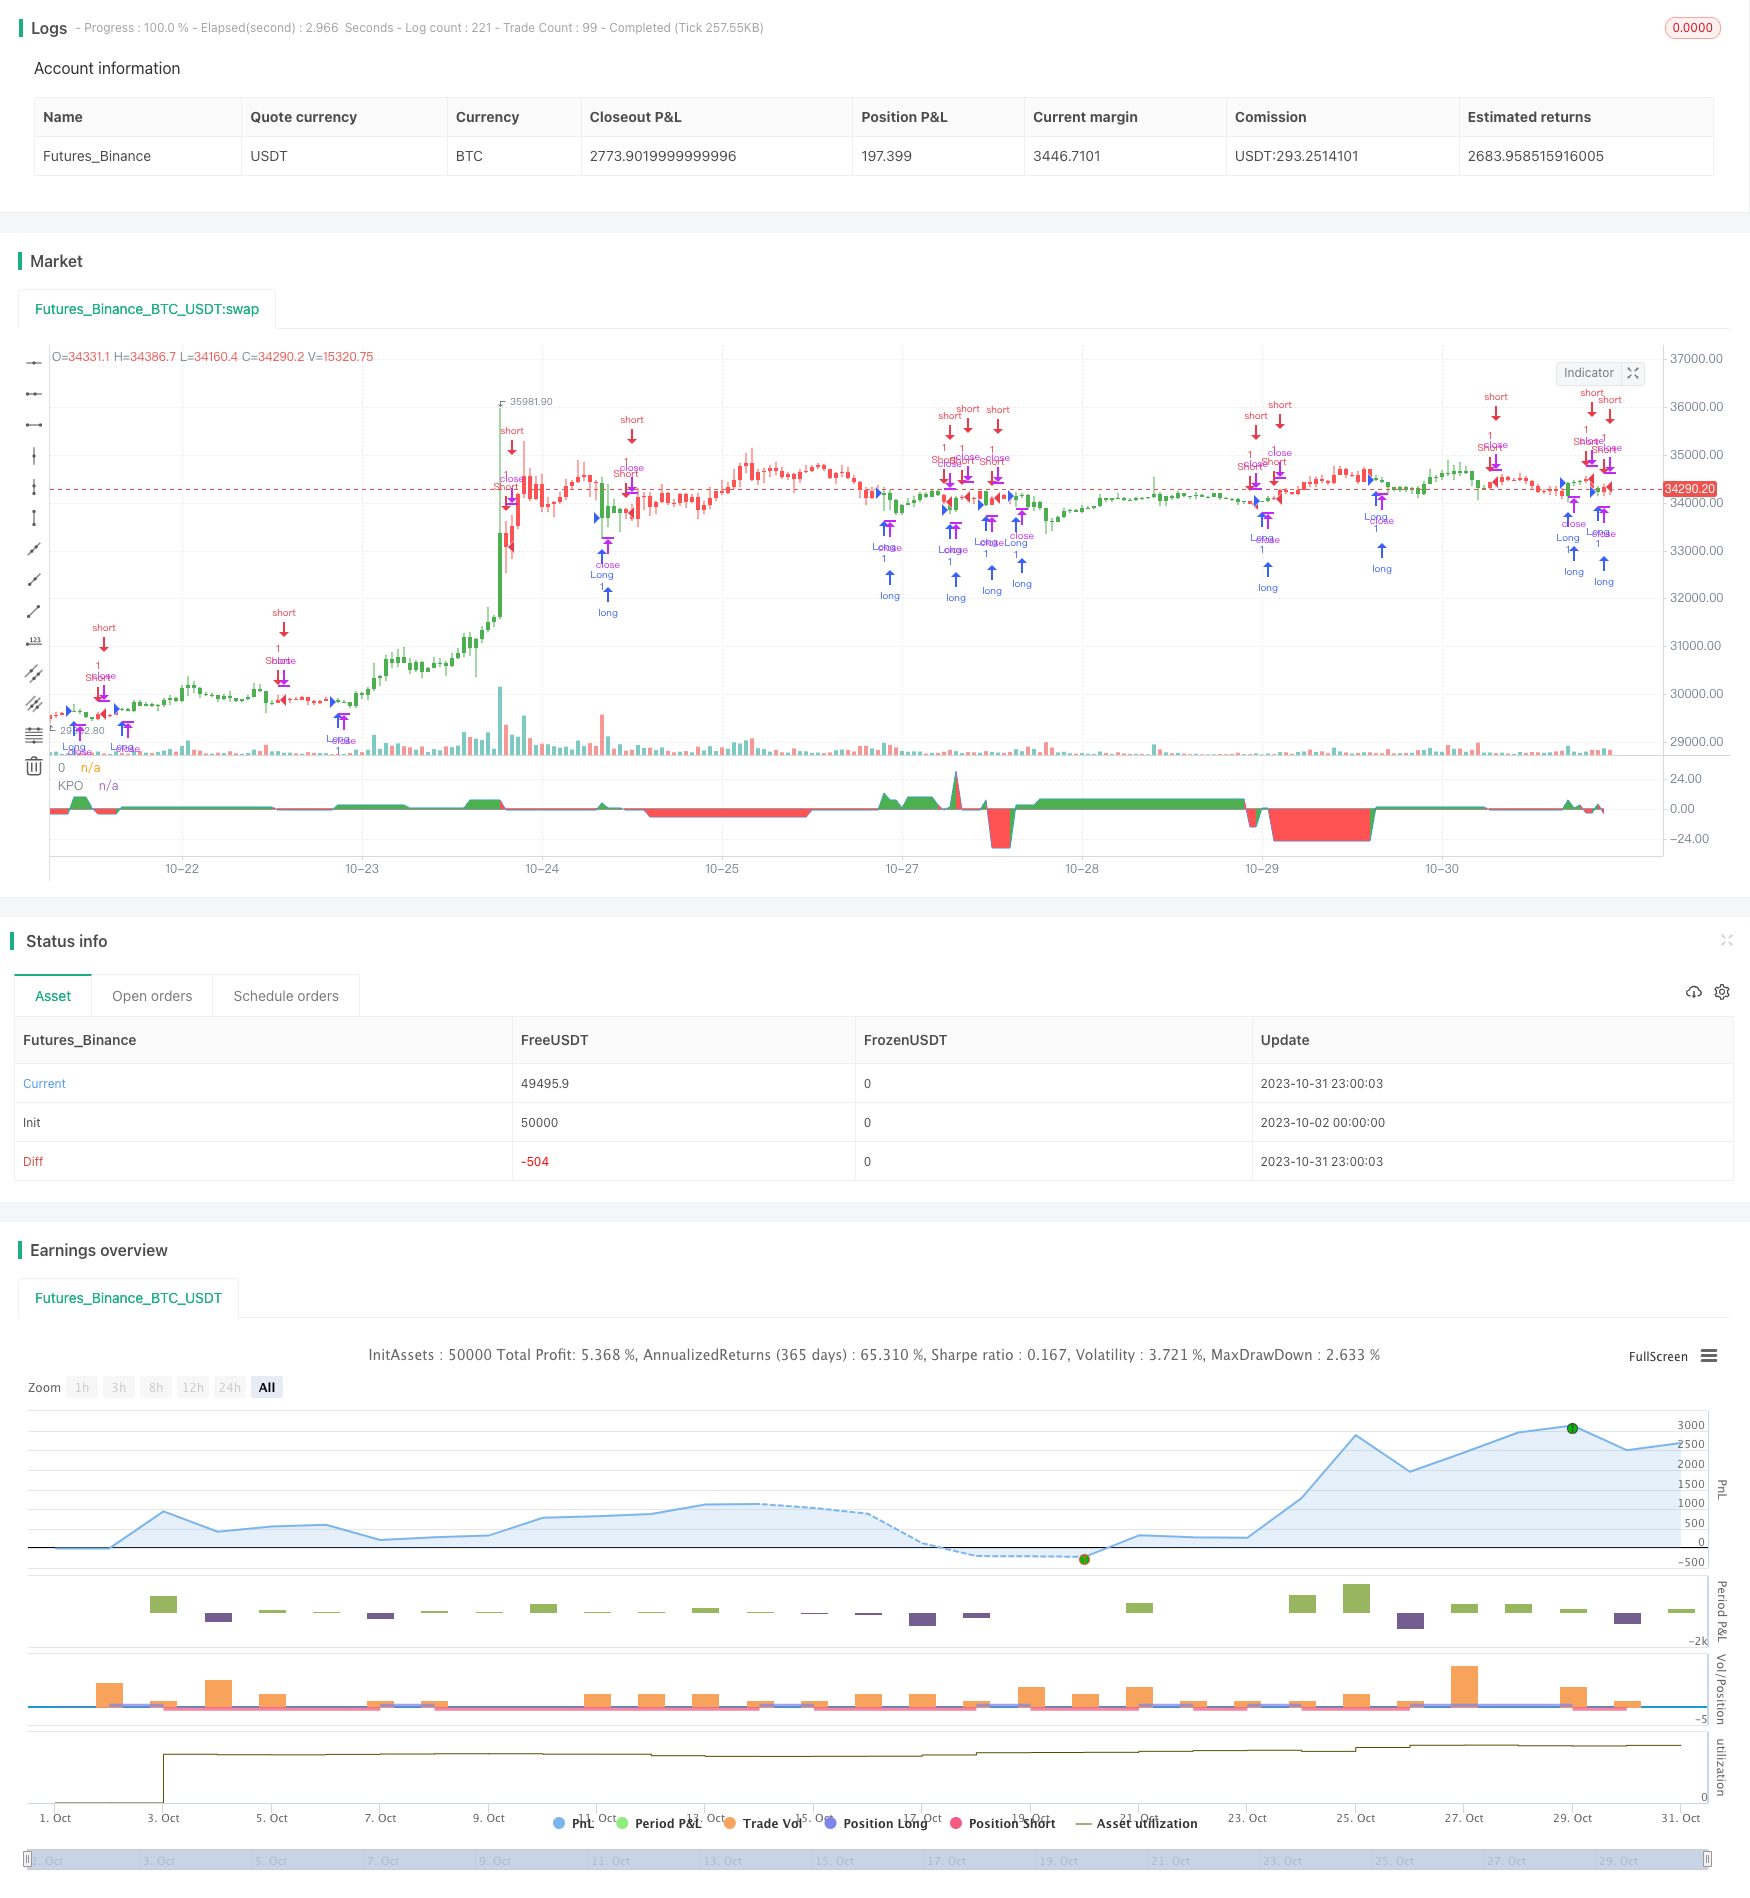Click the left handle of range navigator
1750x1898 pixels.
click(28, 1860)
